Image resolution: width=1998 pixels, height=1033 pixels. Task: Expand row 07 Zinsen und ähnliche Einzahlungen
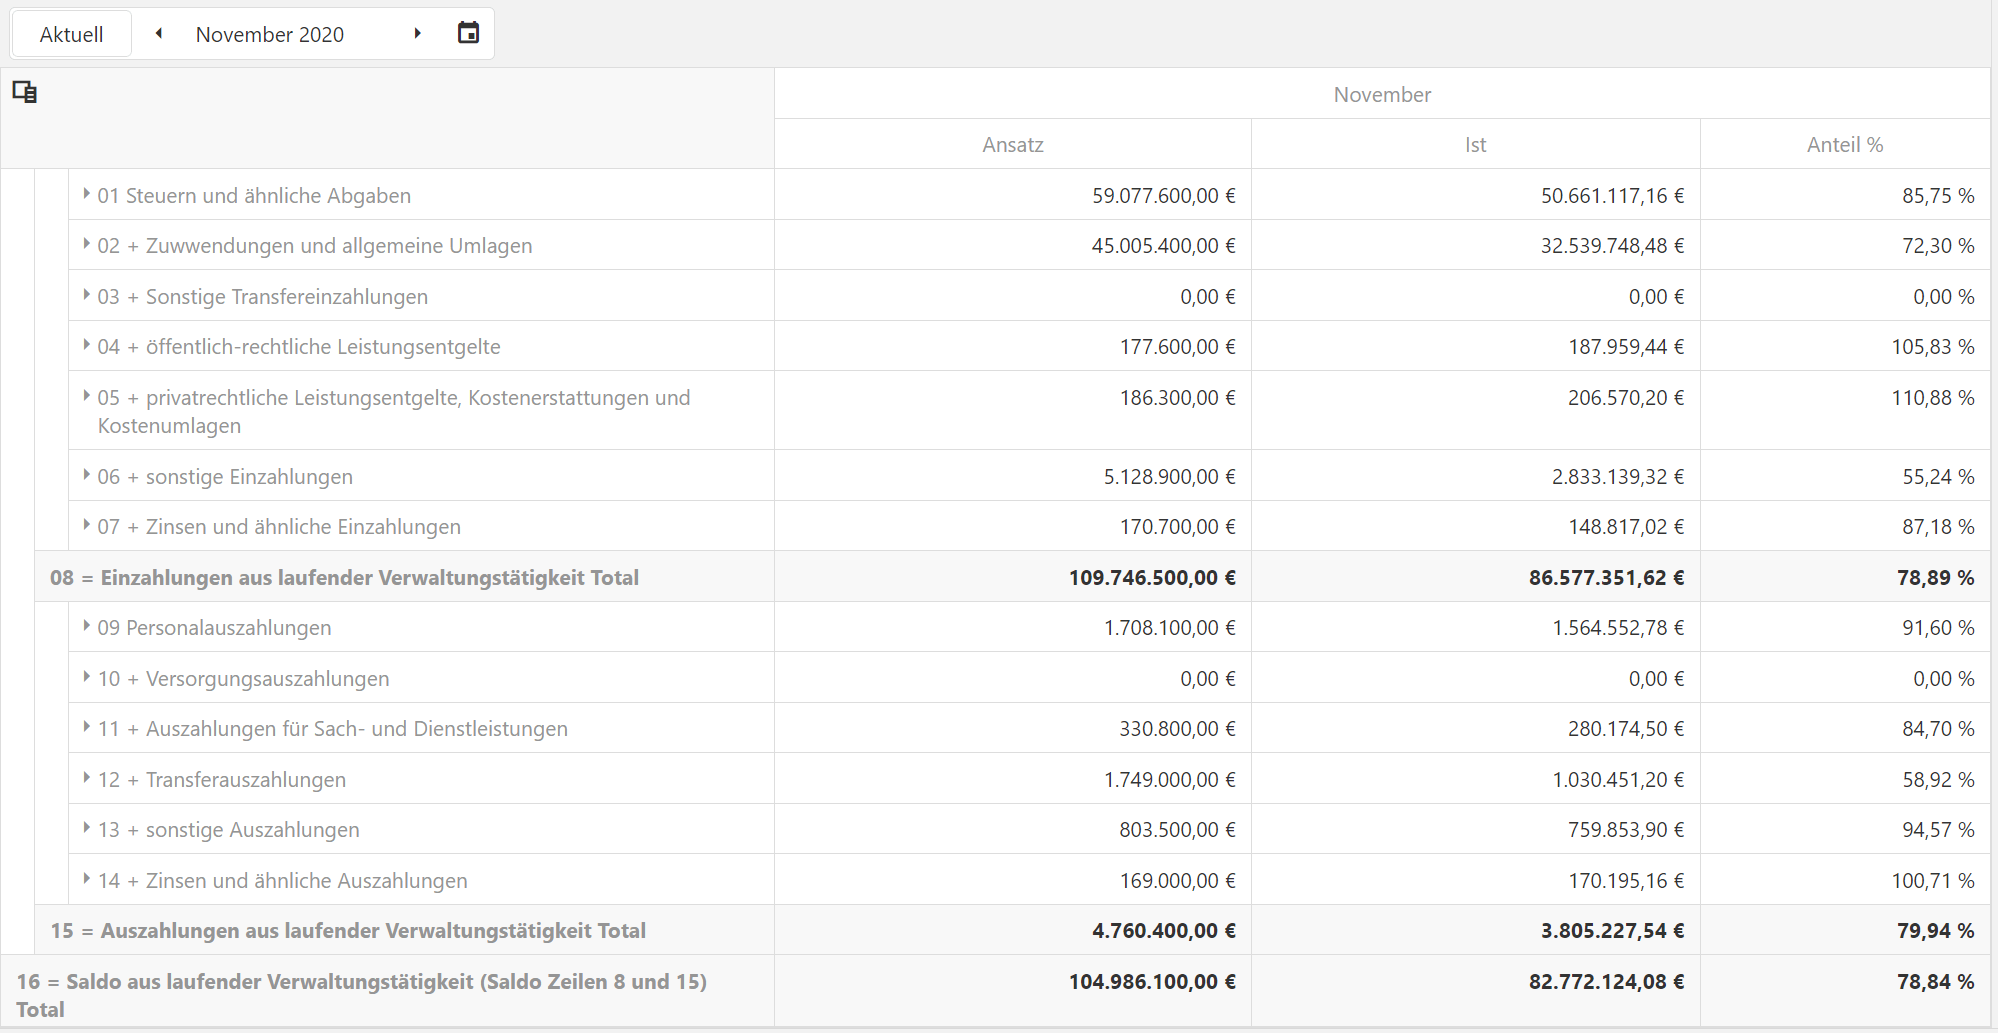[x=86, y=524]
